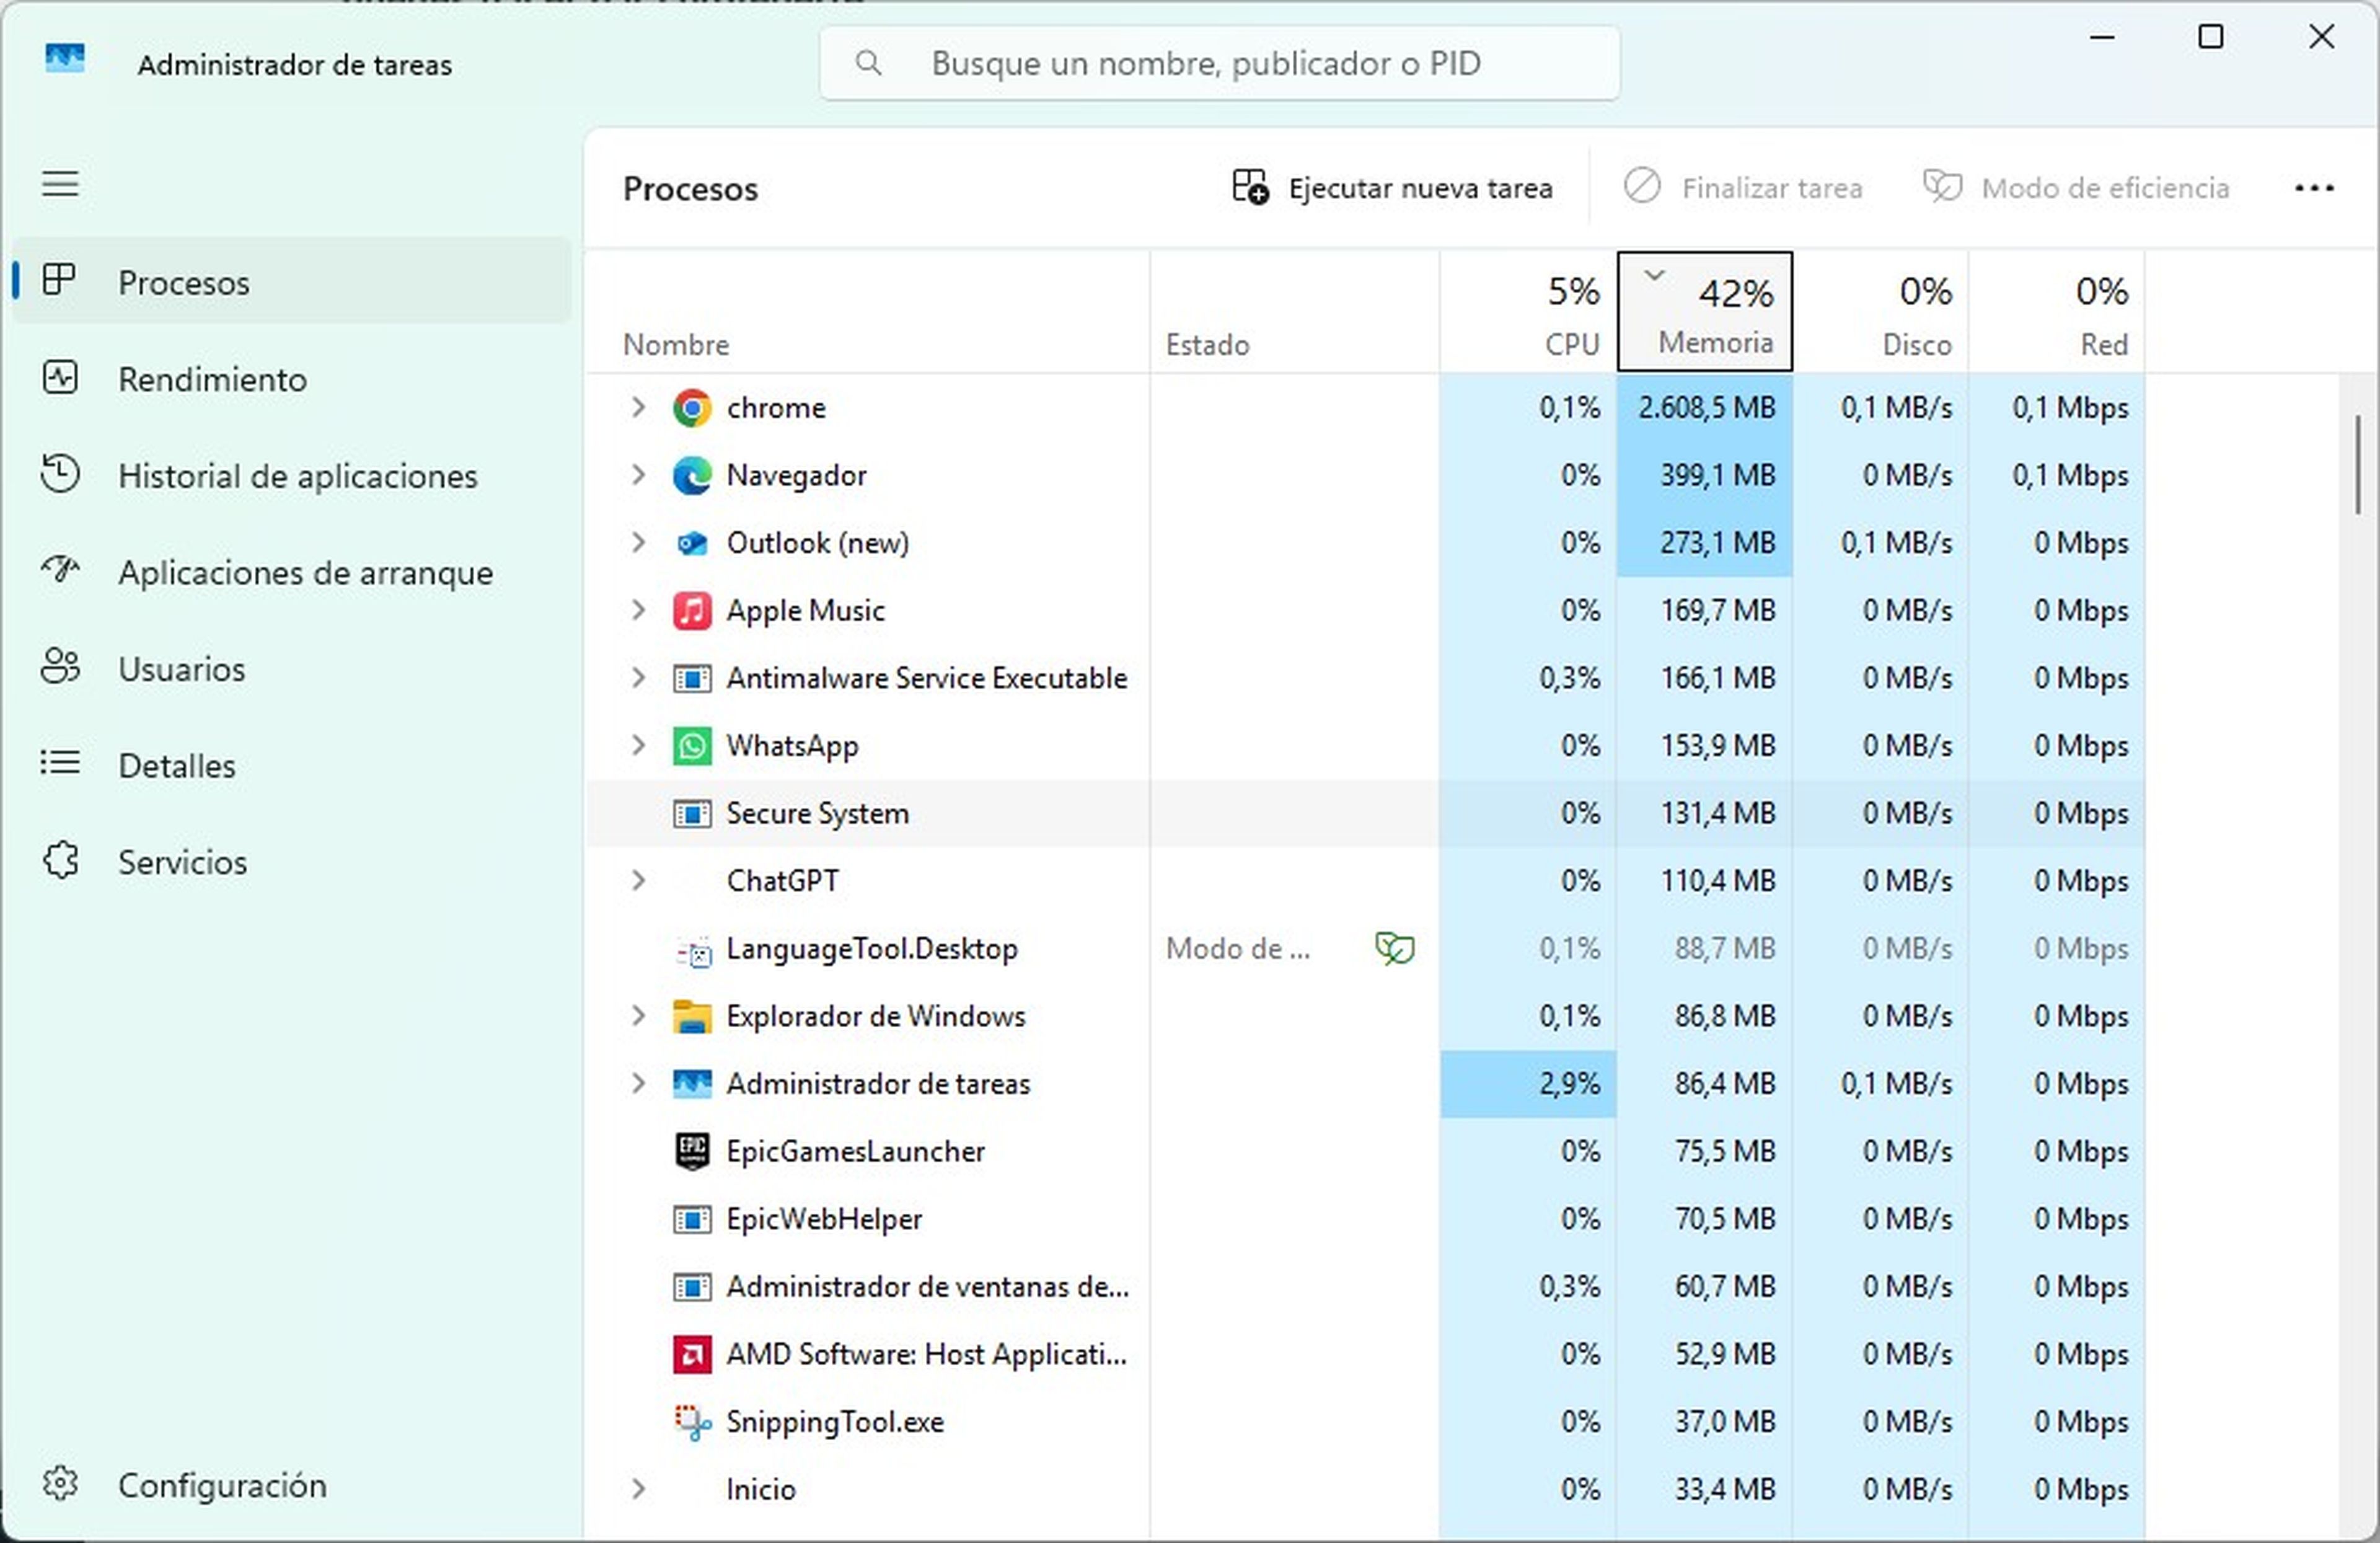Image resolution: width=2380 pixels, height=1543 pixels.
Task: Minimize the Task Manager window
Action: point(2102,38)
